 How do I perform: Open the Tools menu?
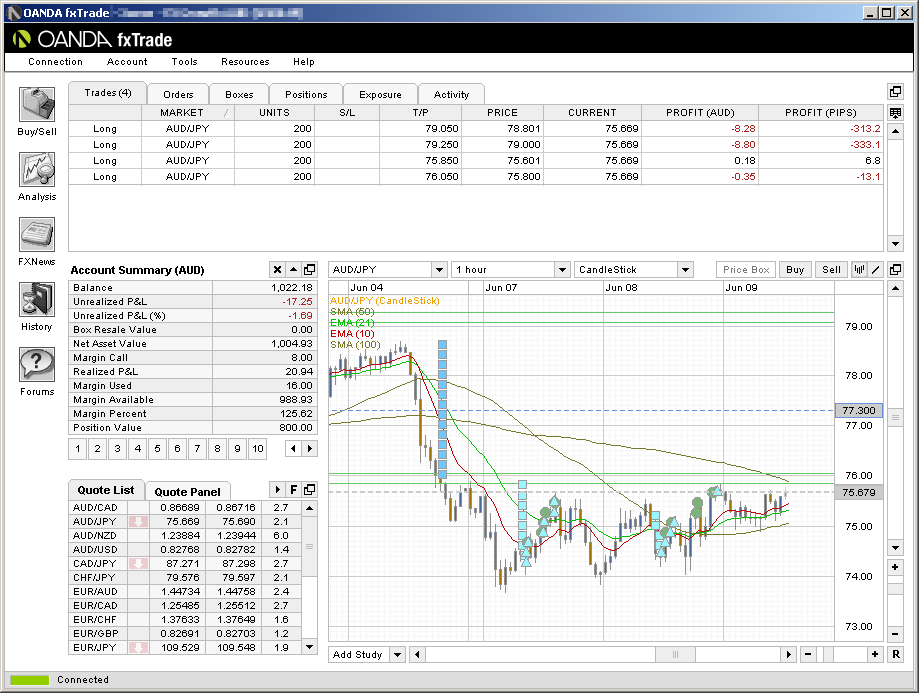tap(184, 62)
